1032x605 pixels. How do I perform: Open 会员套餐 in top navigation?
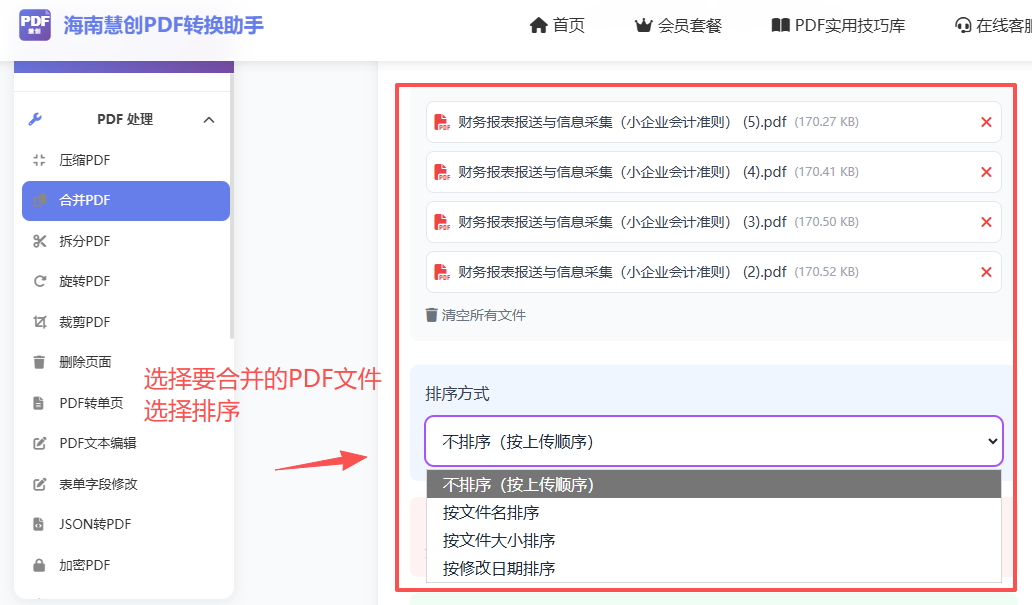[x=678, y=26]
